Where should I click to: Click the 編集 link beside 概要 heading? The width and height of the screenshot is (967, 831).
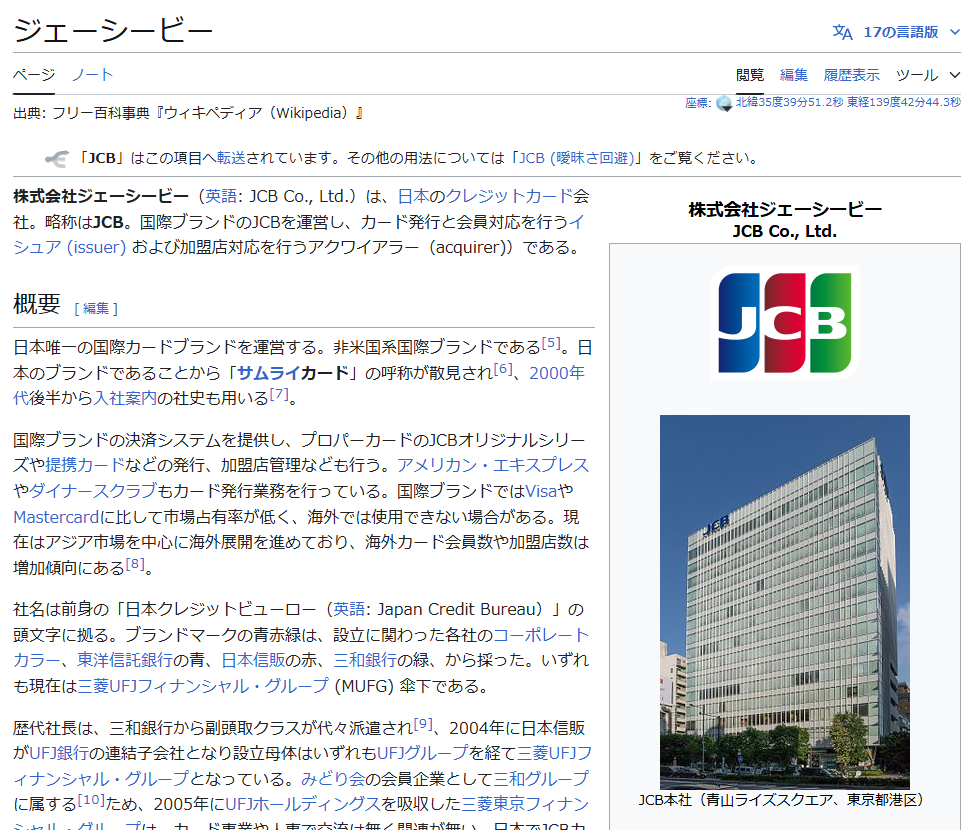96,308
